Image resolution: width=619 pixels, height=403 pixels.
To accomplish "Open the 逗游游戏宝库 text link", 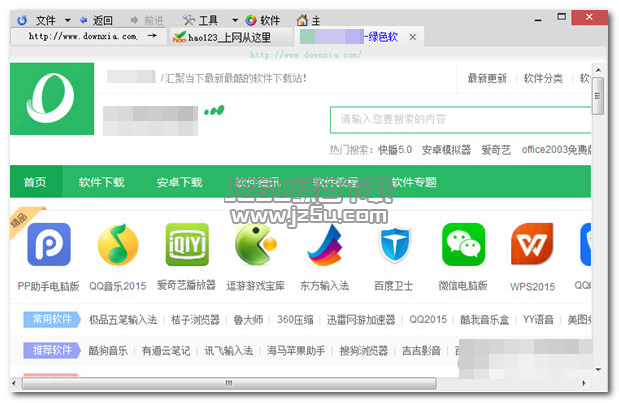I will coord(255,286).
